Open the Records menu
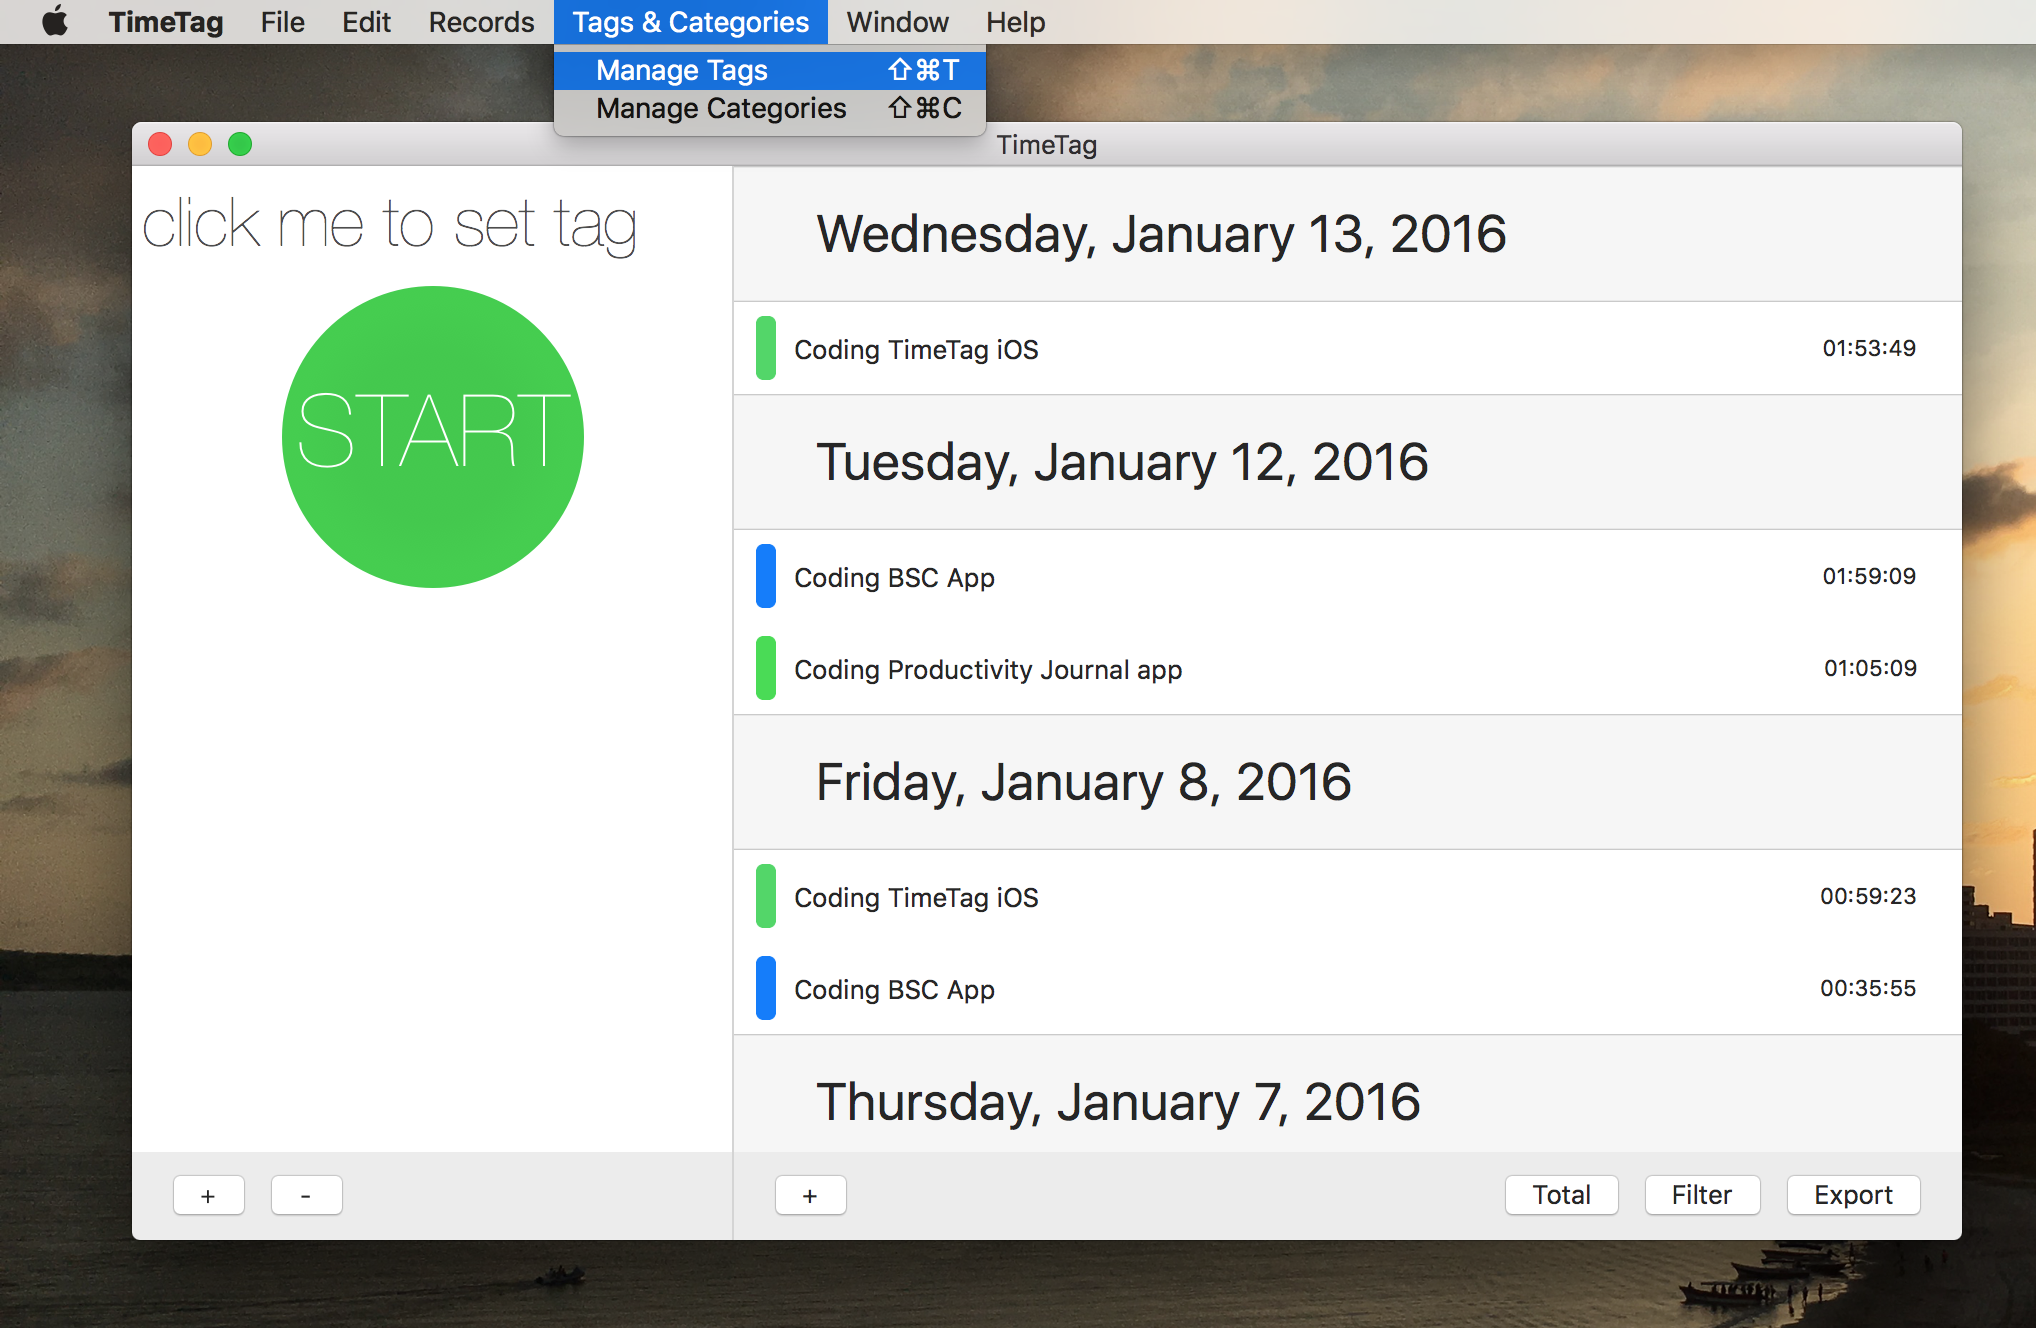Viewport: 2036px width, 1328px height. tap(481, 21)
